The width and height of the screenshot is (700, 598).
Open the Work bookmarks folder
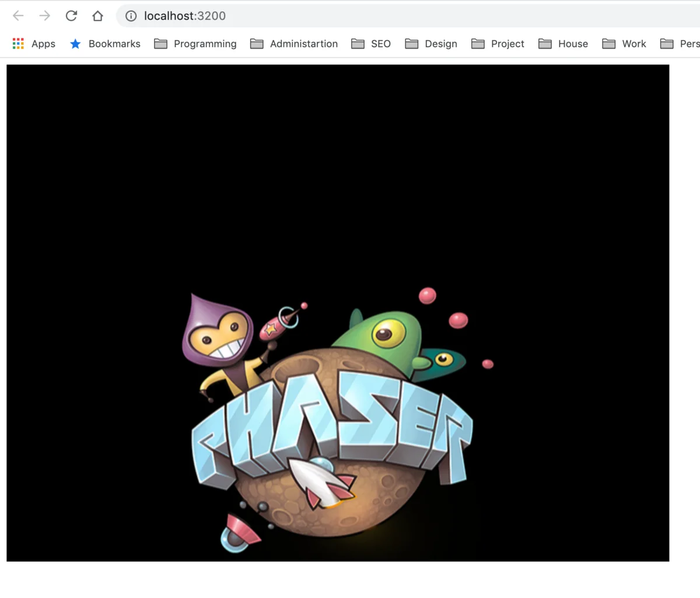(x=624, y=44)
